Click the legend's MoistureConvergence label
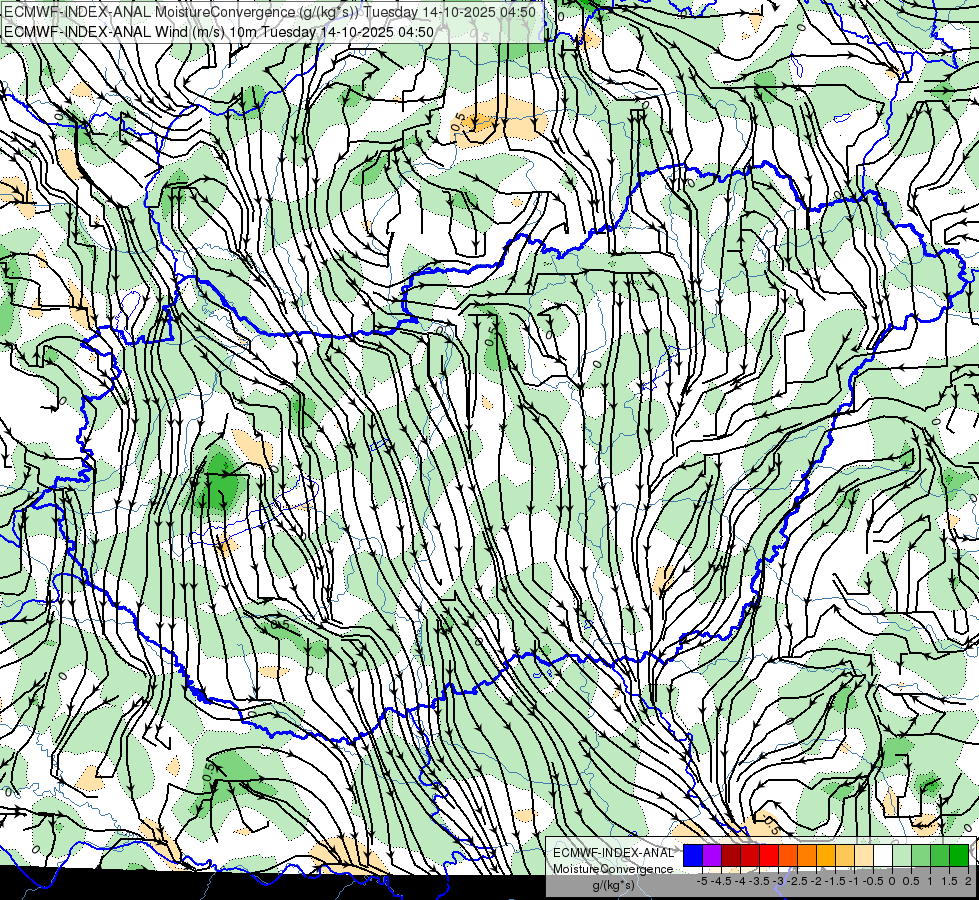 (613, 869)
